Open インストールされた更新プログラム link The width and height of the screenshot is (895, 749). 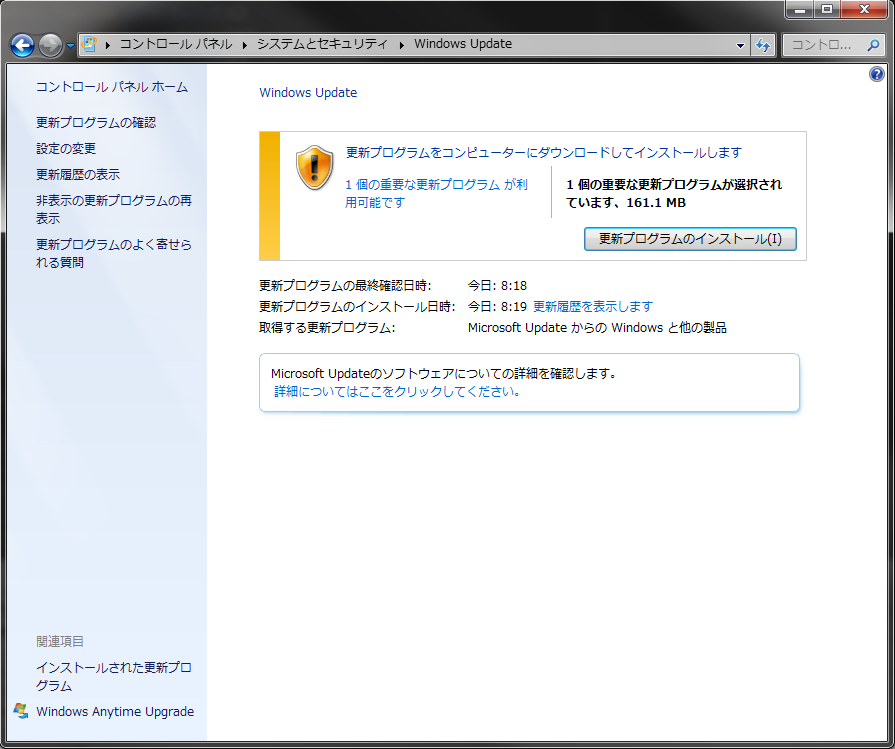tap(114, 676)
